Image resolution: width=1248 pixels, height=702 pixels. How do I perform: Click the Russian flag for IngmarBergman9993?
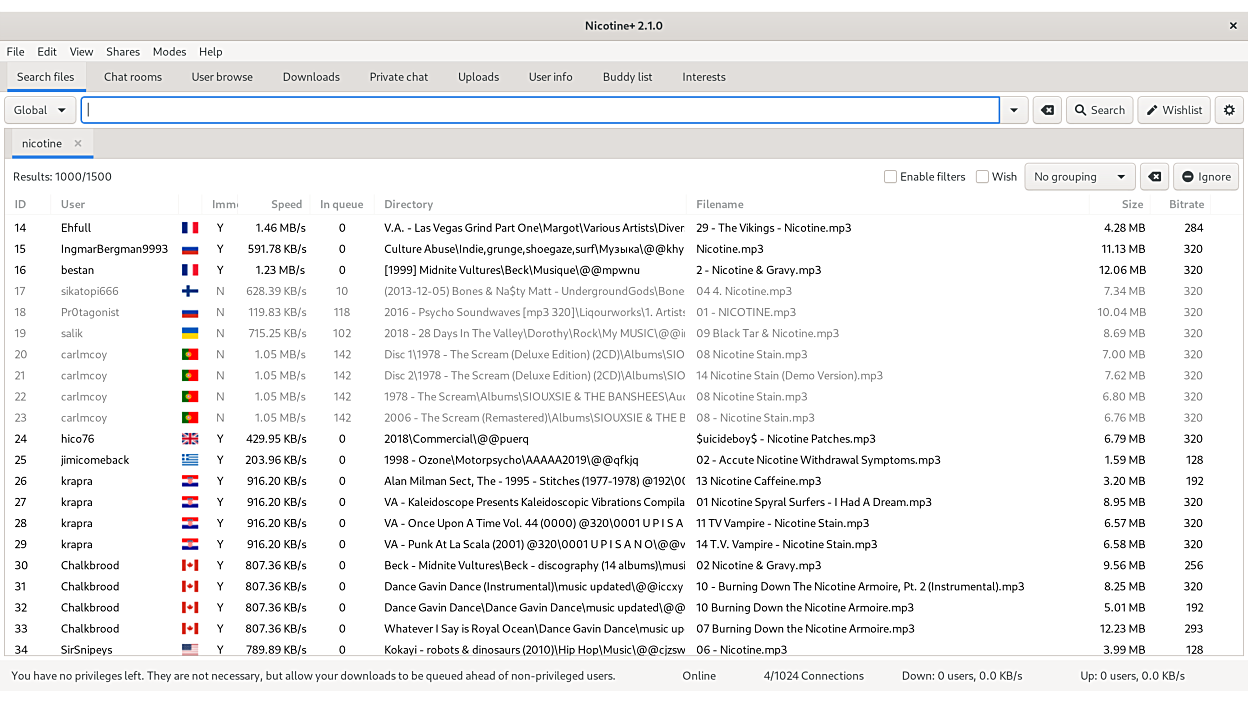[190, 249]
